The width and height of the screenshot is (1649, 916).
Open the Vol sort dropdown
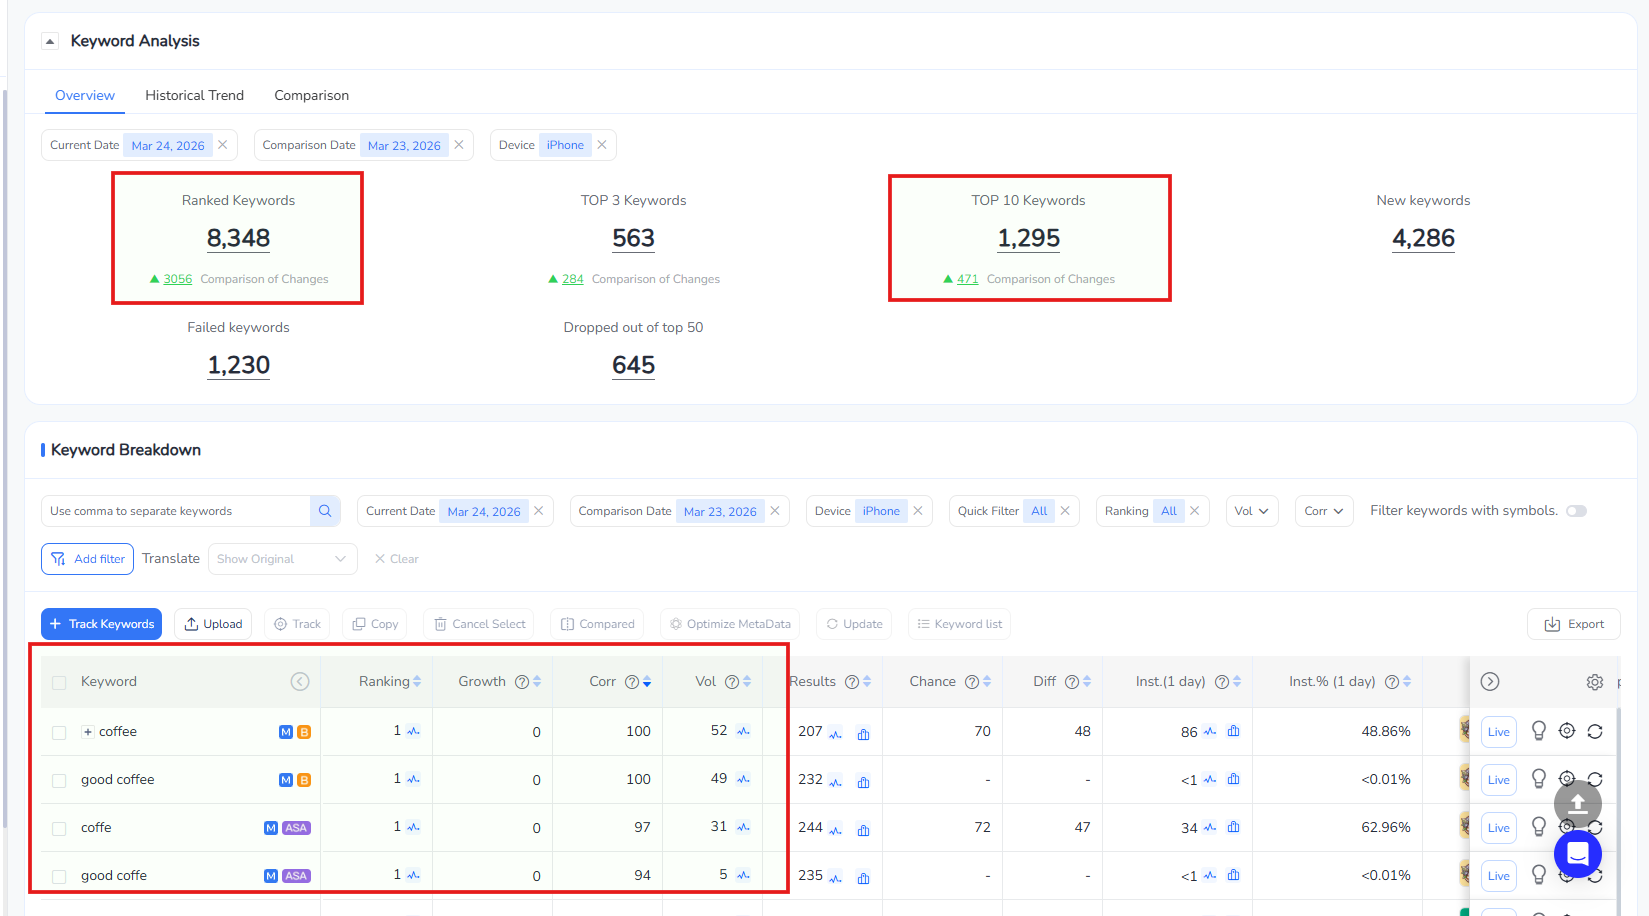point(1252,510)
